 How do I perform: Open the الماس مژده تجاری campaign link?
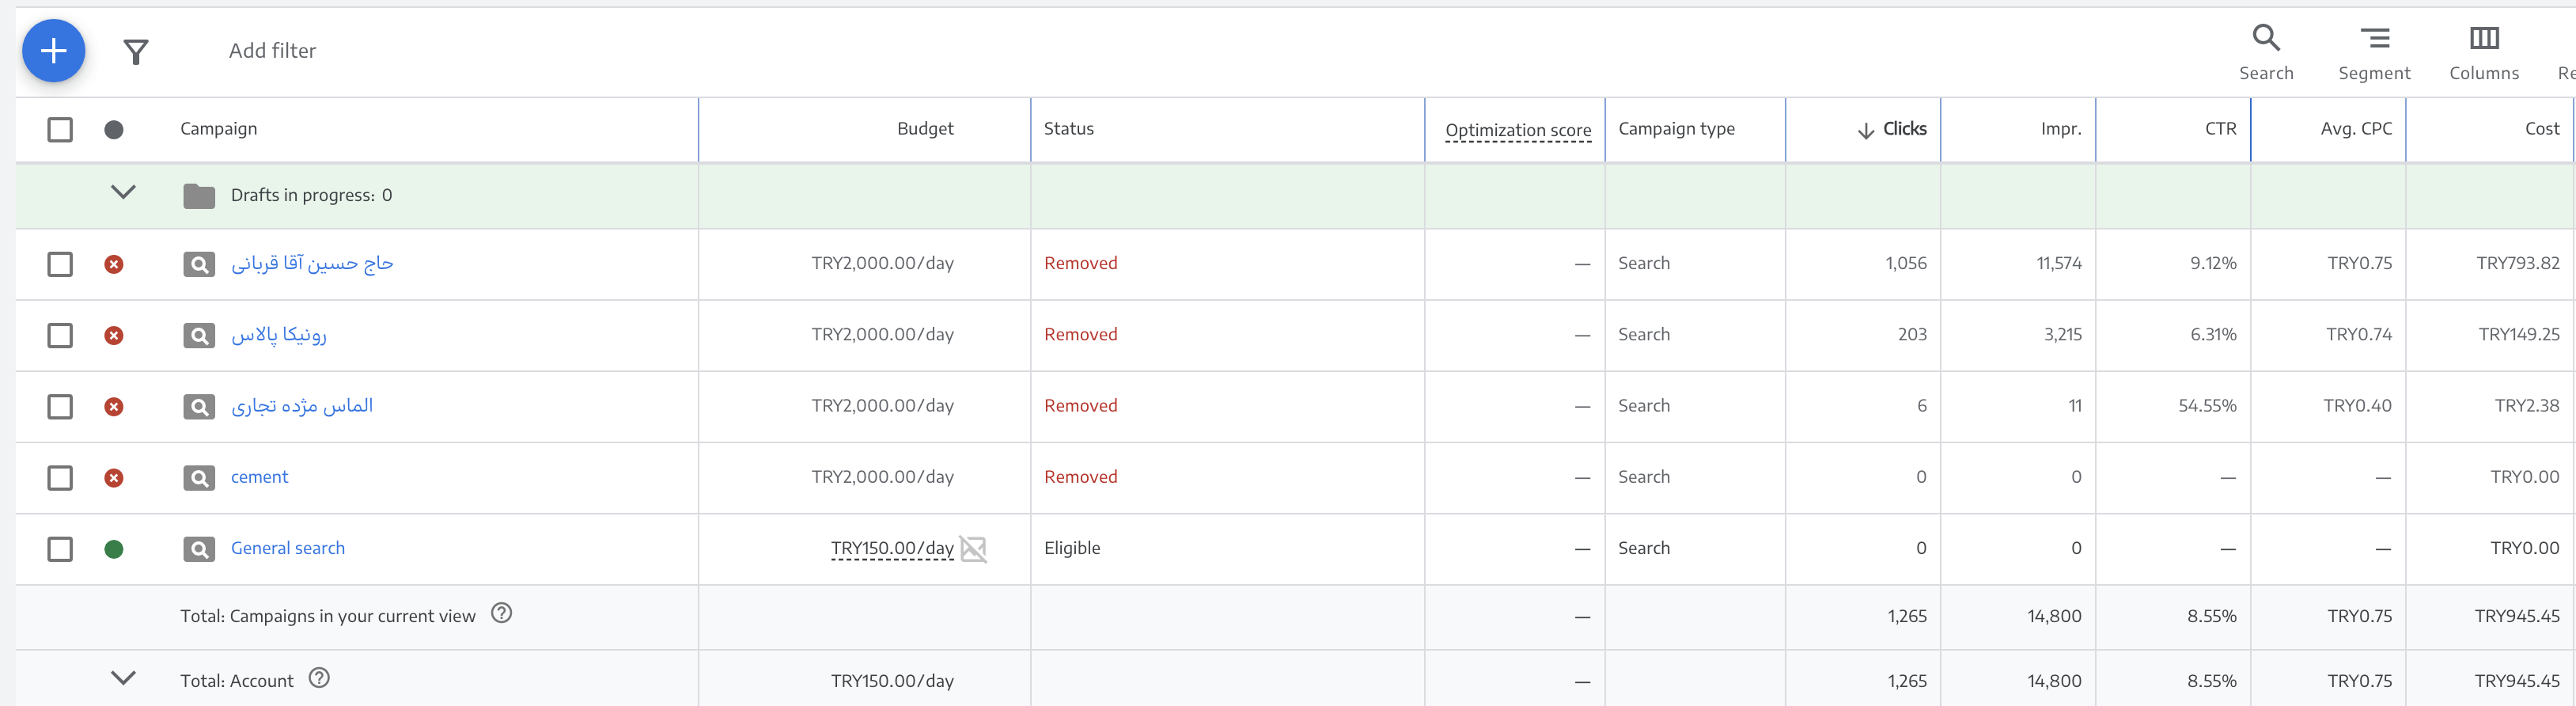(x=302, y=406)
